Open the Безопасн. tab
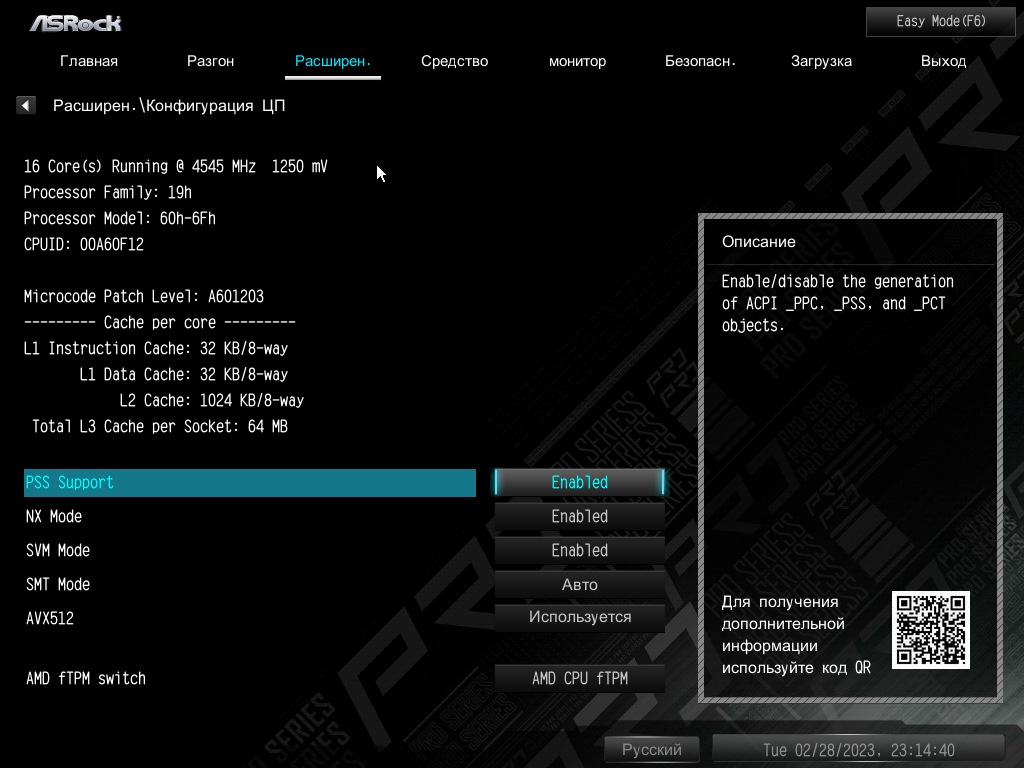The image size is (1024, 768). (700, 61)
